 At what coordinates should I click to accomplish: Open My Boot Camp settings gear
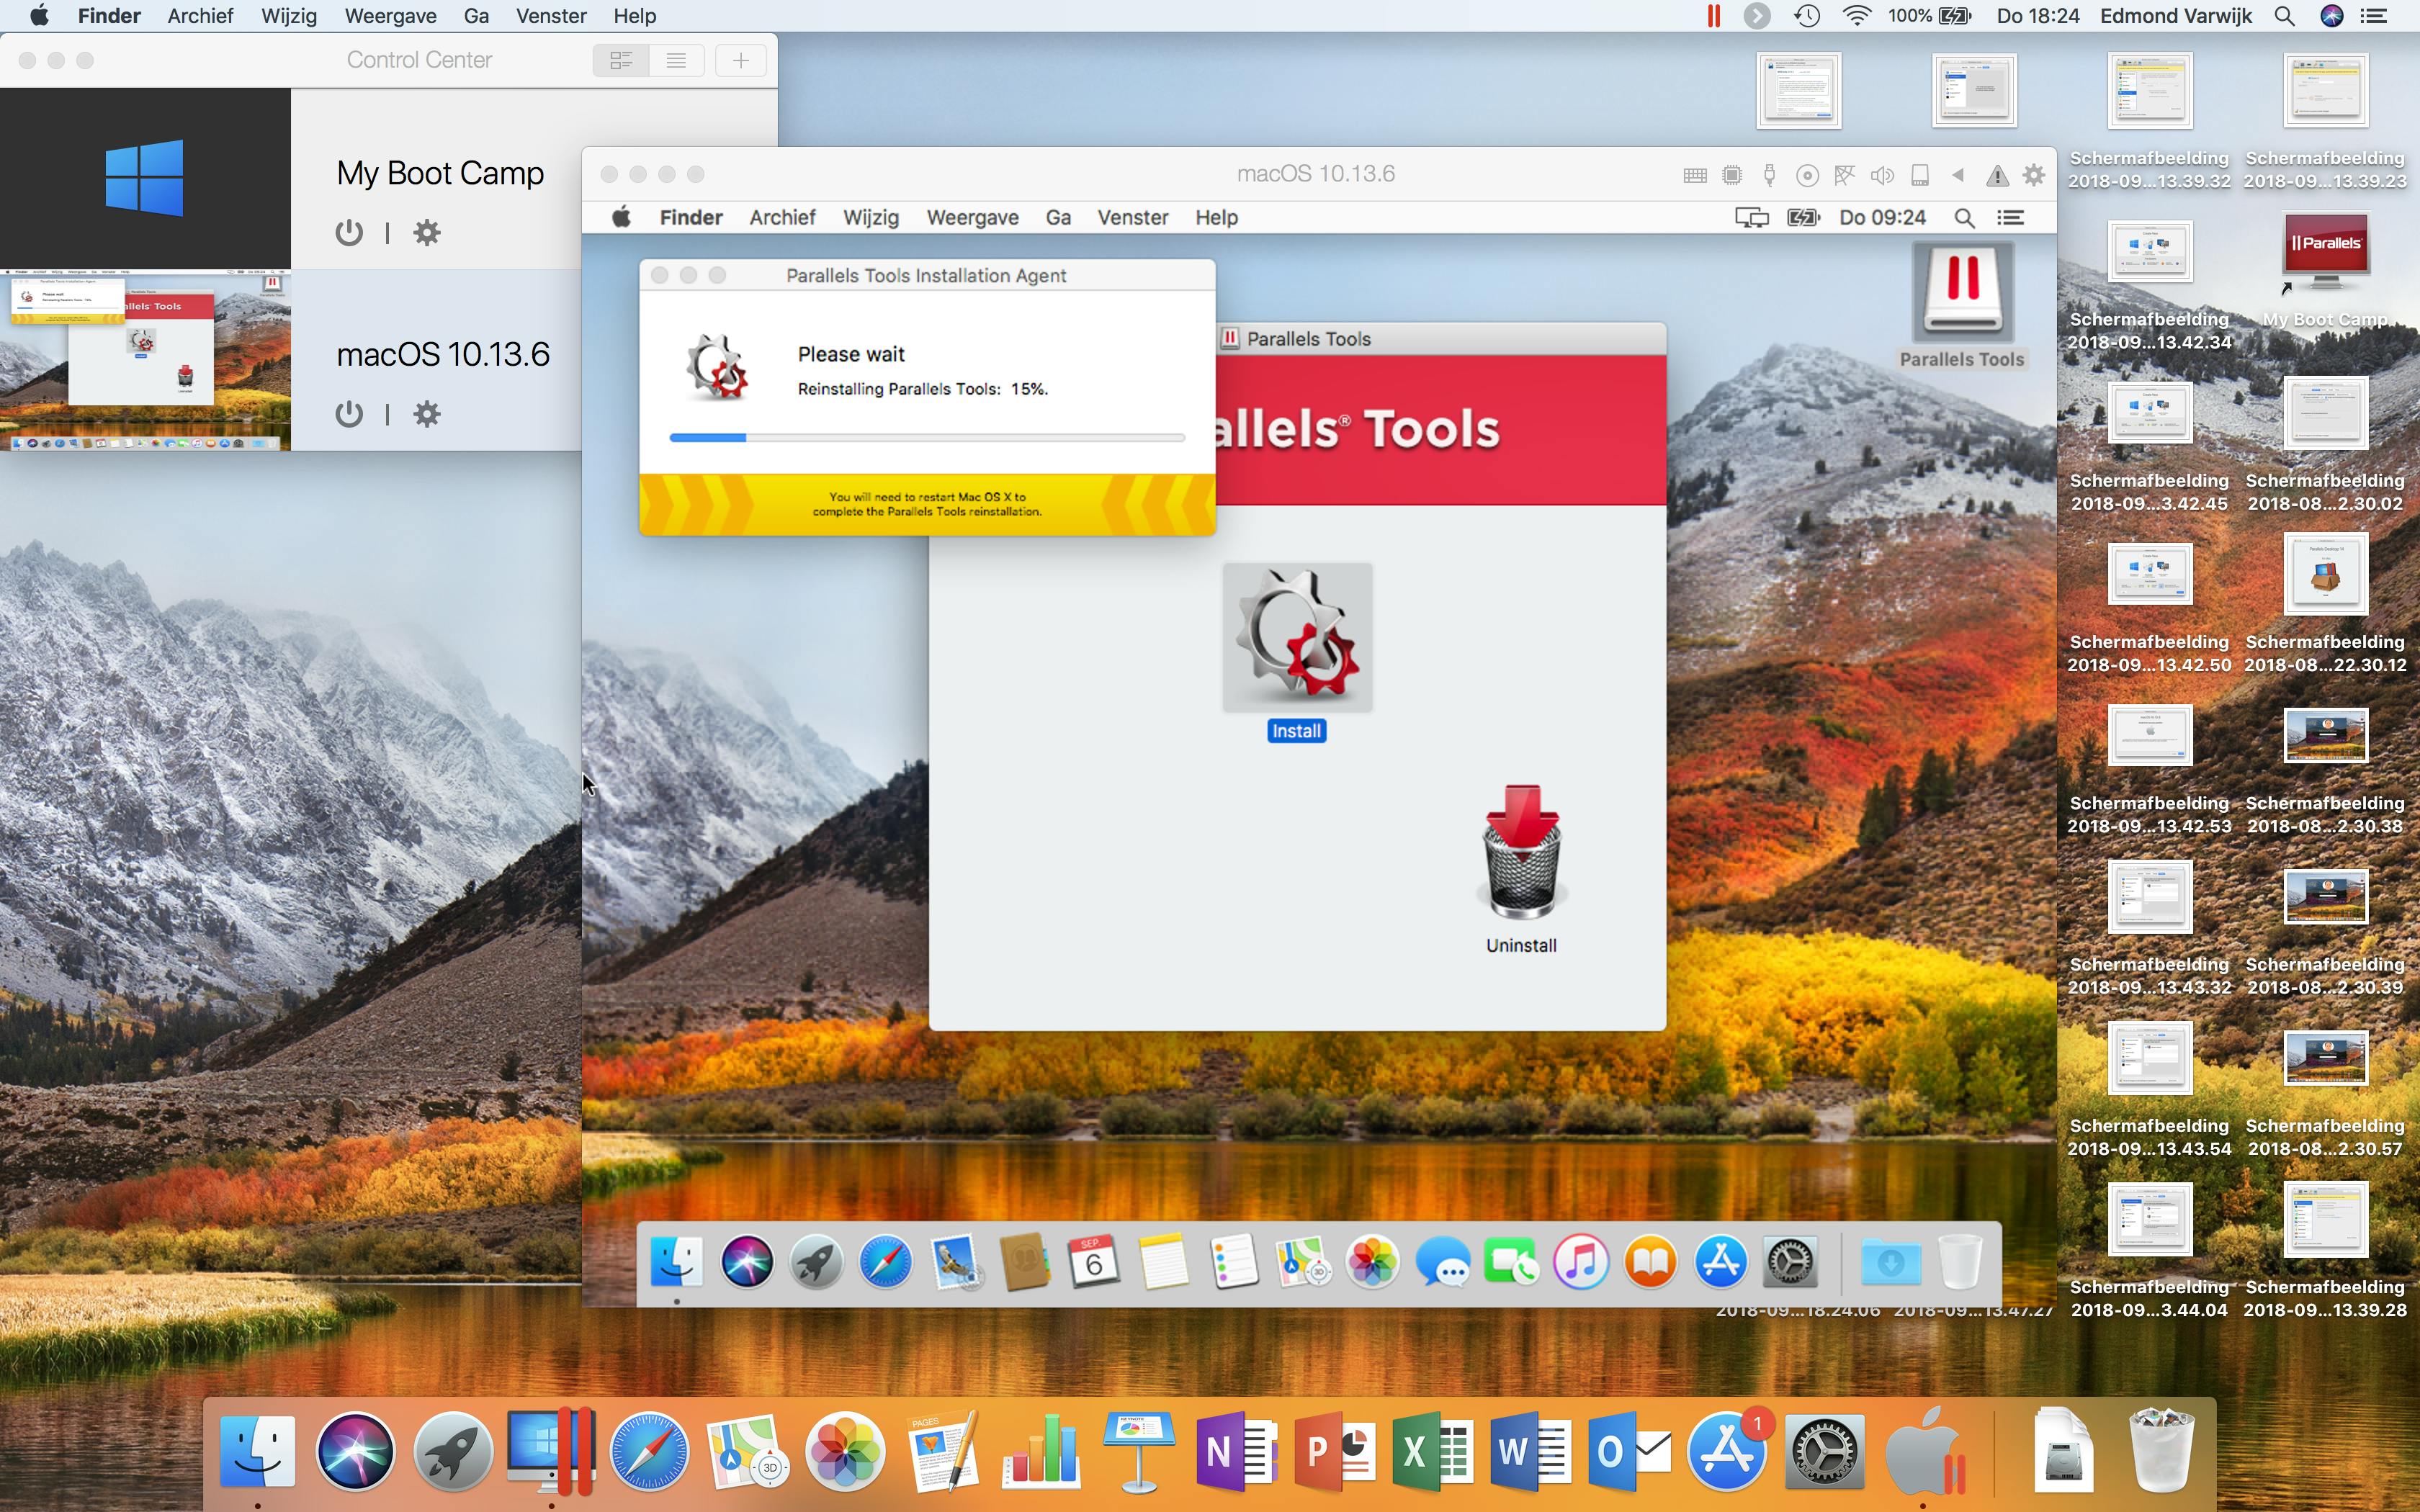427,233
